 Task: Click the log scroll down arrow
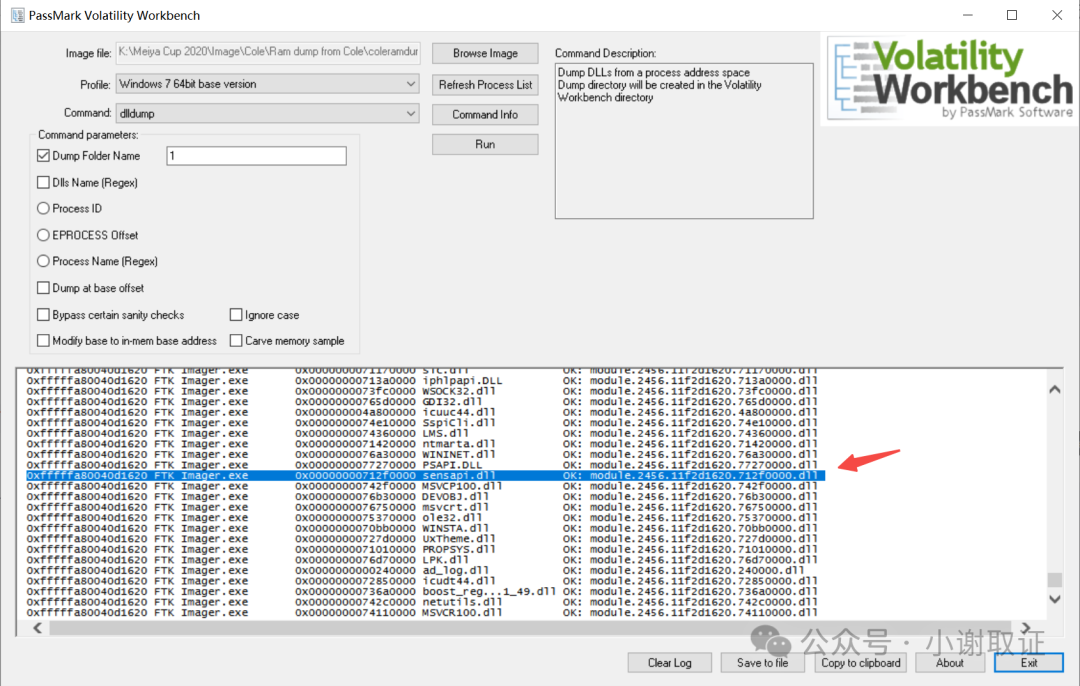(x=1055, y=599)
